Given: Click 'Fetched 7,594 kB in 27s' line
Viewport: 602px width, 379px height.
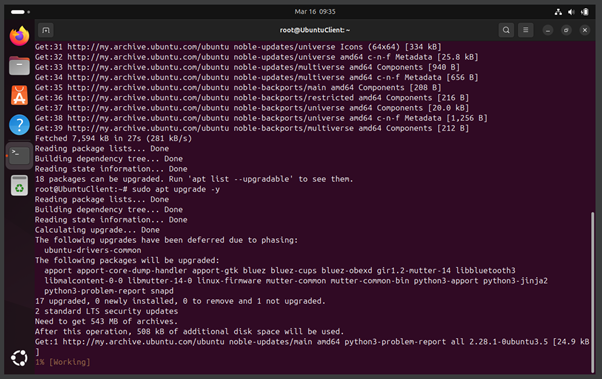Looking at the screenshot, I should click(113, 138).
